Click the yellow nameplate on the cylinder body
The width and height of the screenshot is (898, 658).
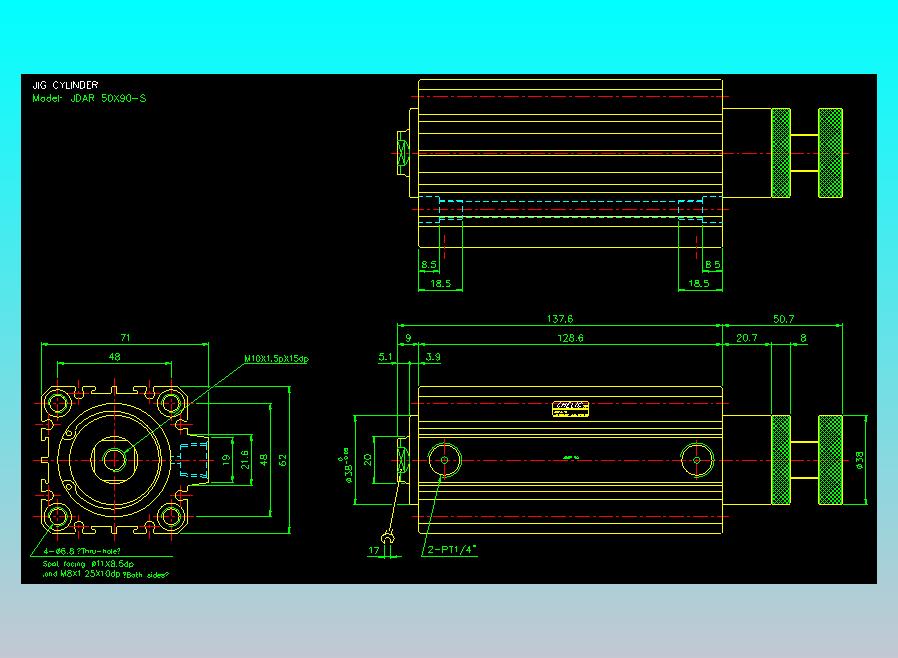click(x=570, y=409)
